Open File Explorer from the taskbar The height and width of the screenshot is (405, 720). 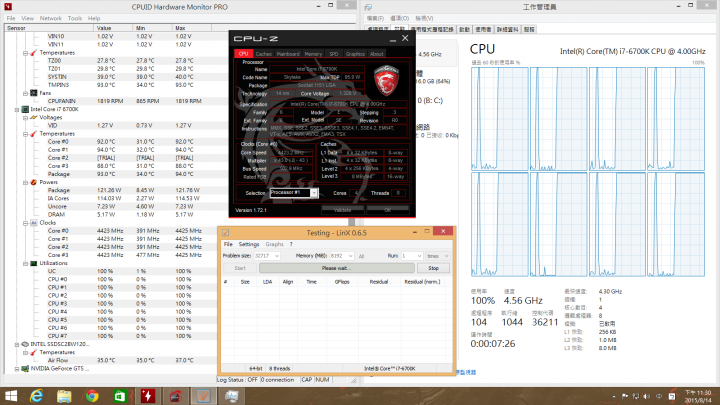coord(64,396)
